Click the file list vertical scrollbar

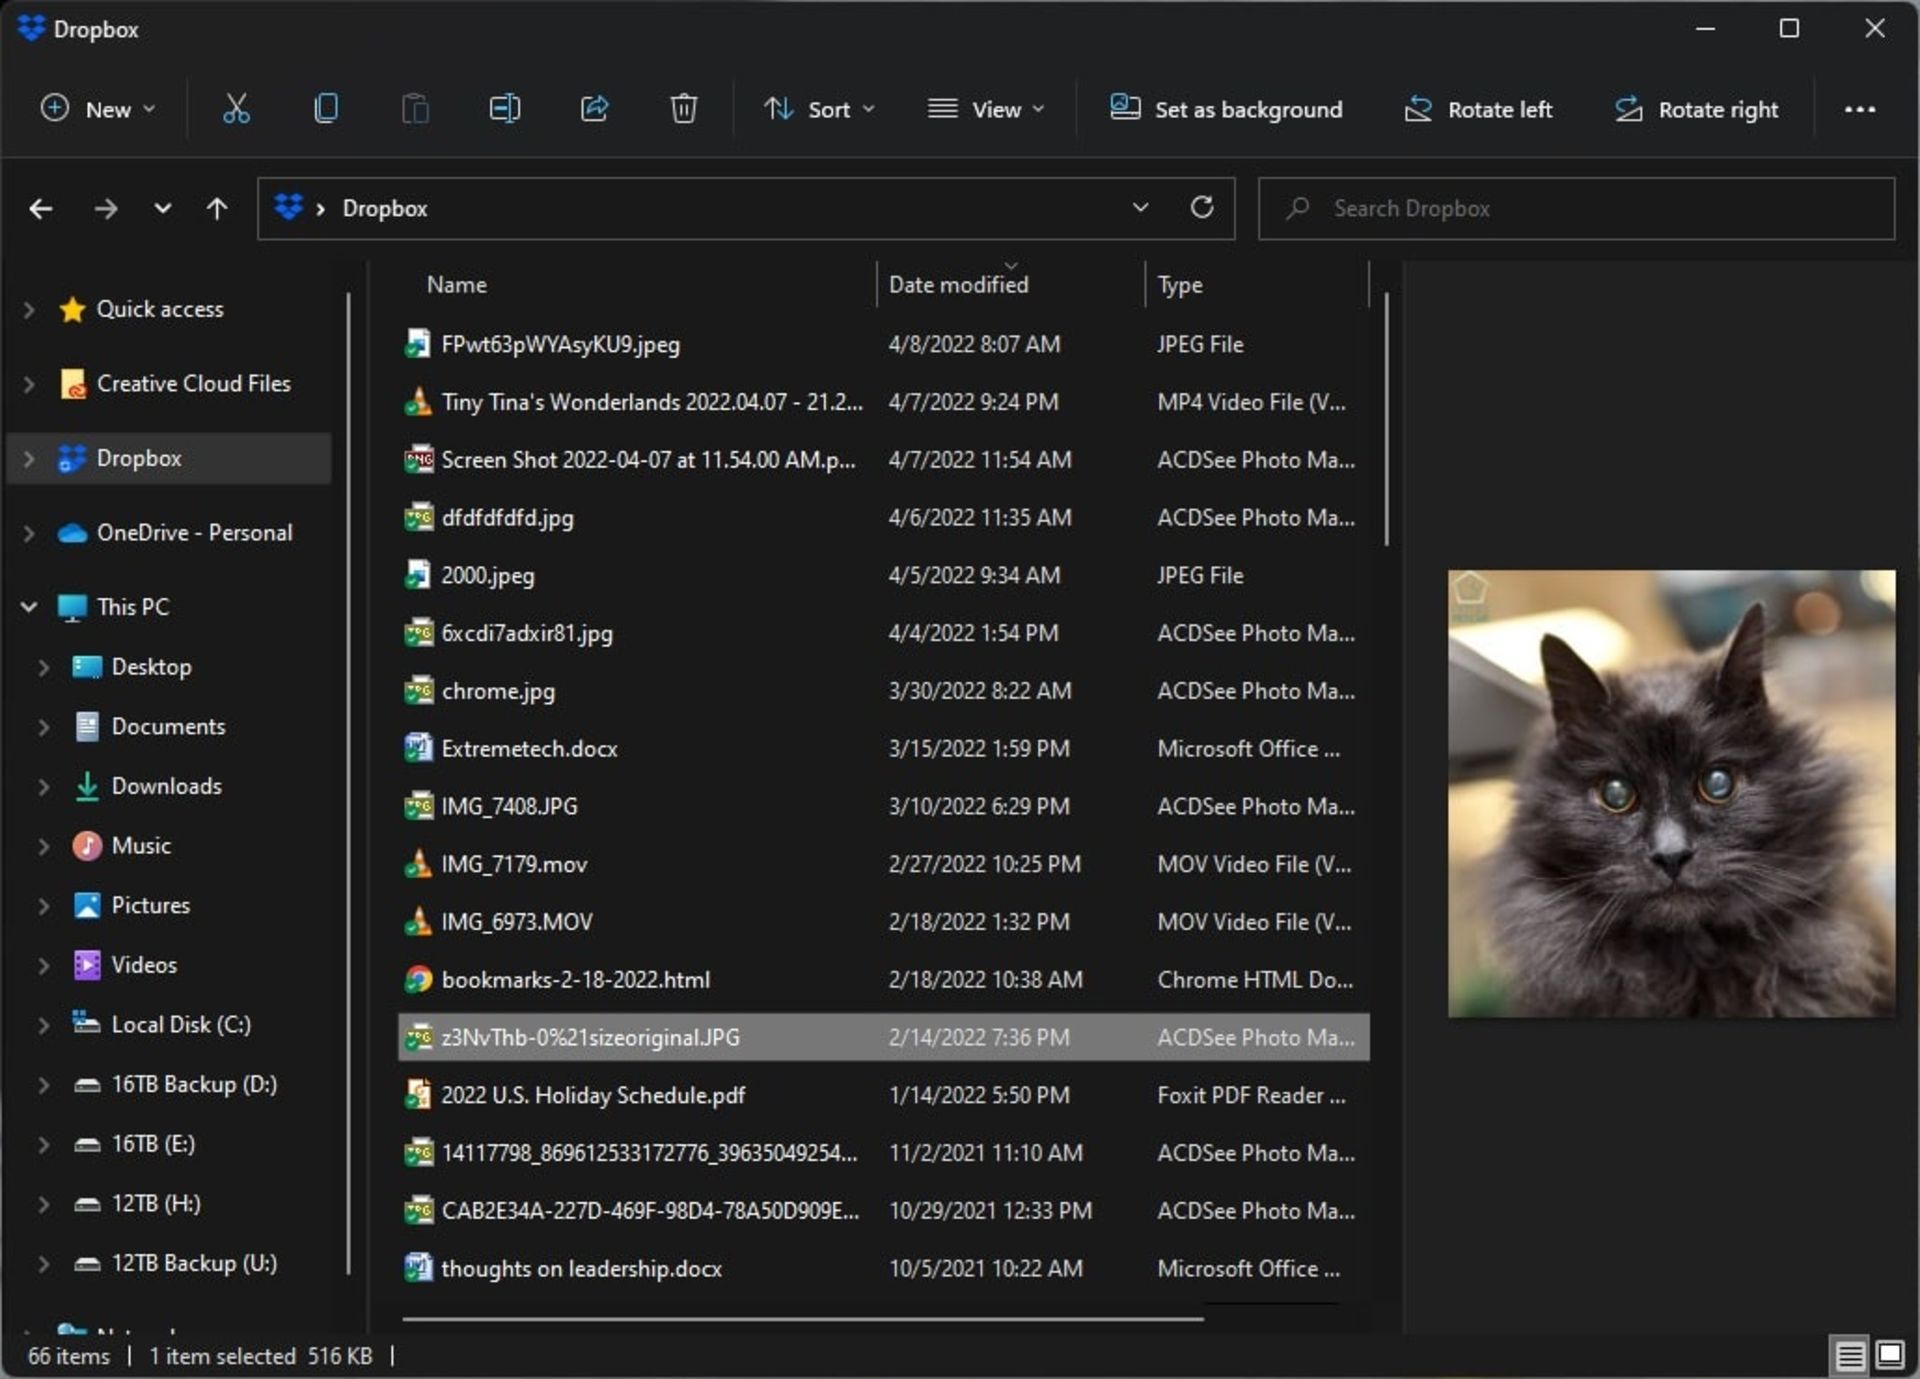tap(1386, 419)
